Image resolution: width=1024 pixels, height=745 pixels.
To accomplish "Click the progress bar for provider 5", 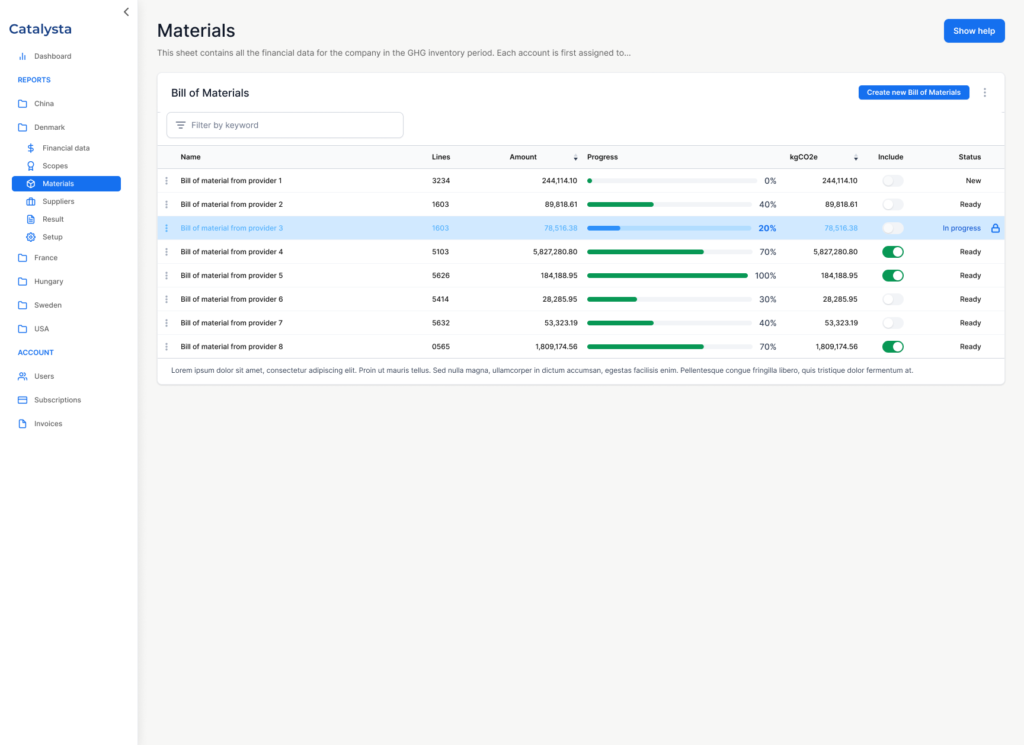I will 667,275.
